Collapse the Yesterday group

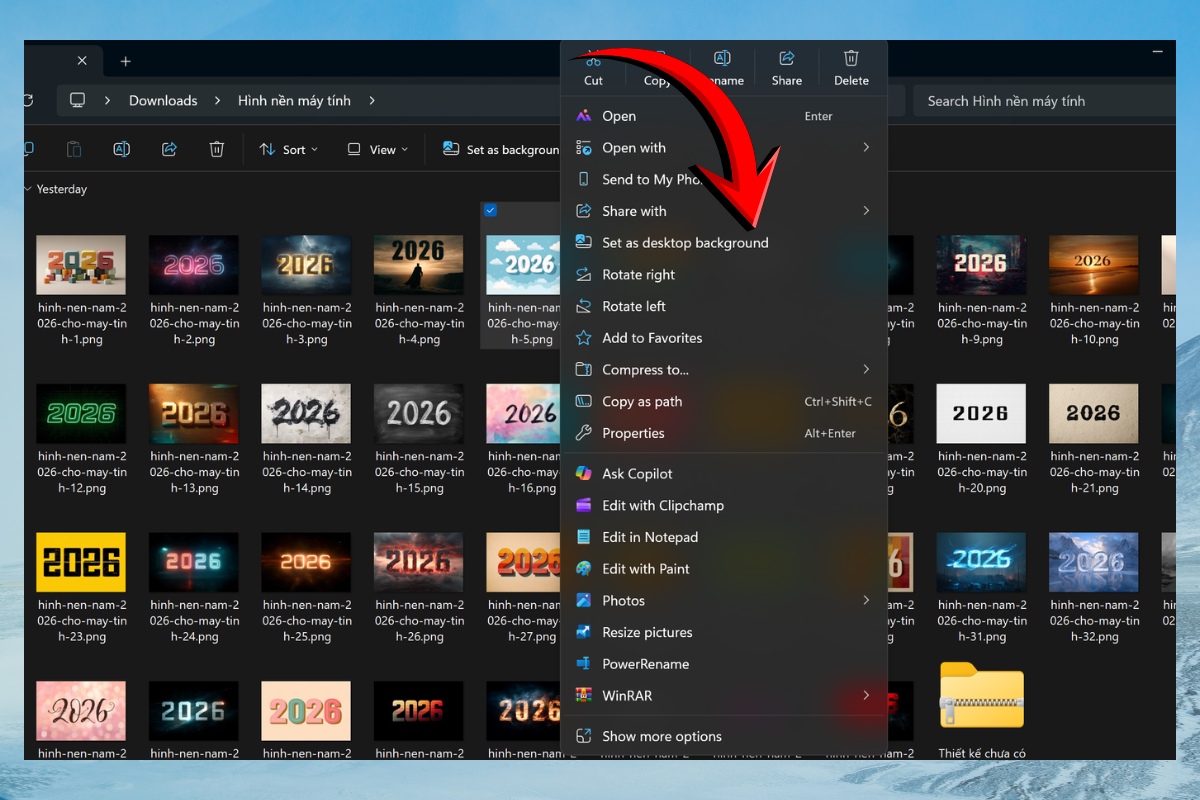[28, 189]
